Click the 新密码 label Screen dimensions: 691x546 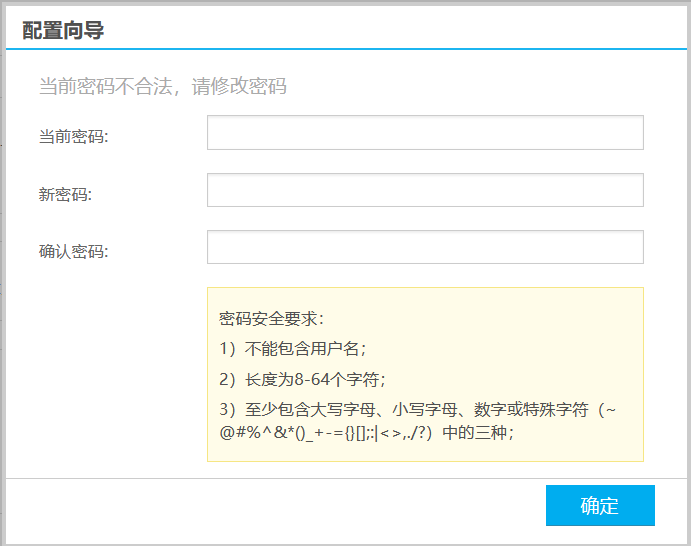click(x=65, y=194)
